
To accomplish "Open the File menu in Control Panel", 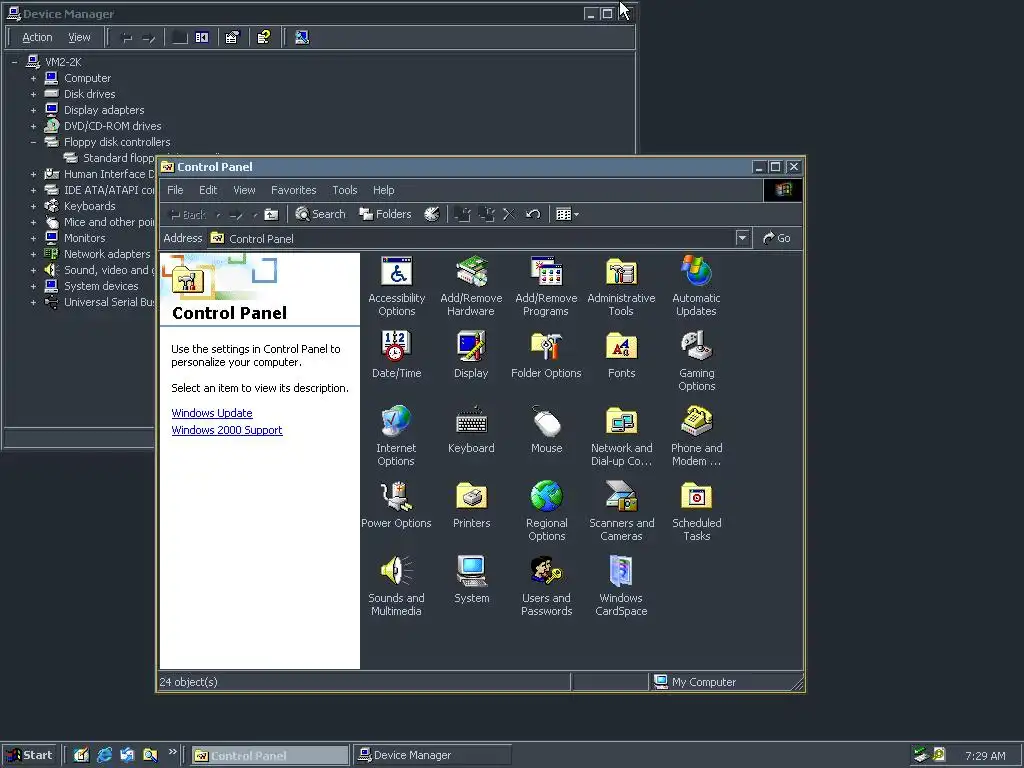I will tap(175, 190).
